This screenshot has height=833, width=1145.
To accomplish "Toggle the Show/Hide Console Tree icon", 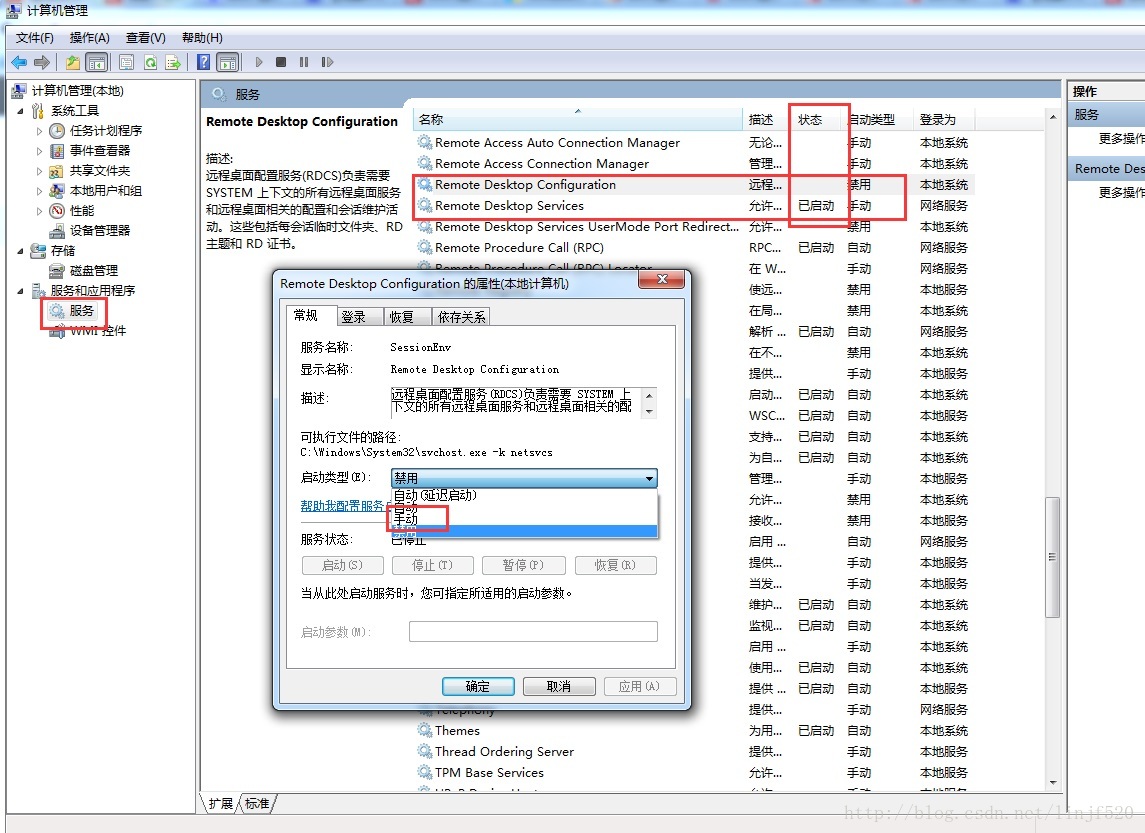I will pos(96,63).
